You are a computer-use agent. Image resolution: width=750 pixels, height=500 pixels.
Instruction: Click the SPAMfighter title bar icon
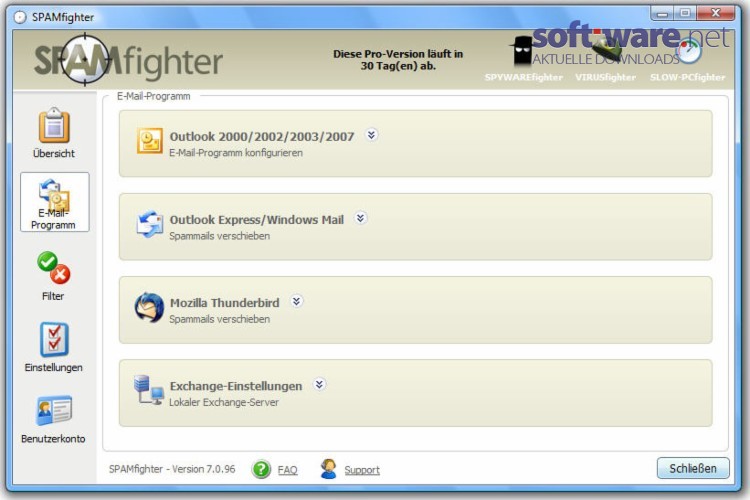click(x=20, y=17)
